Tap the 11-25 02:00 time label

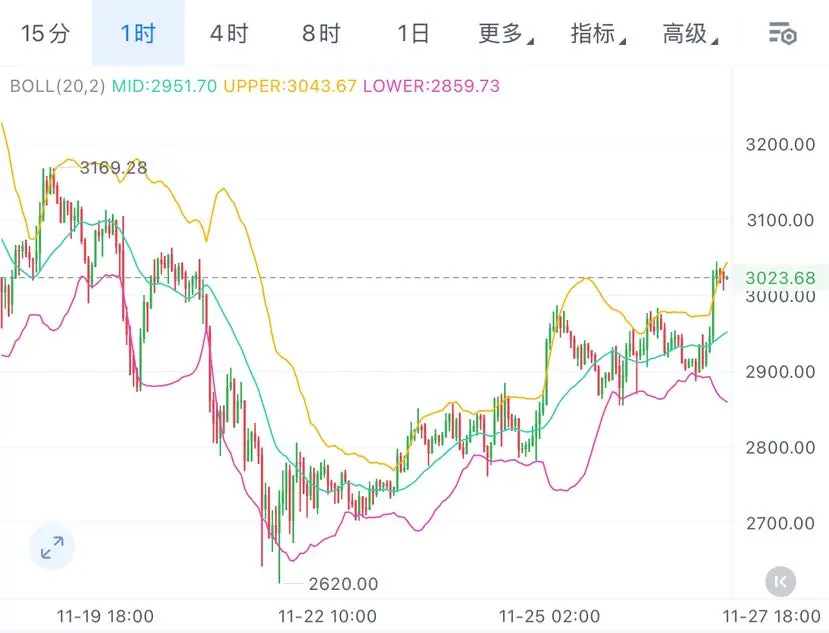(549, 616)
